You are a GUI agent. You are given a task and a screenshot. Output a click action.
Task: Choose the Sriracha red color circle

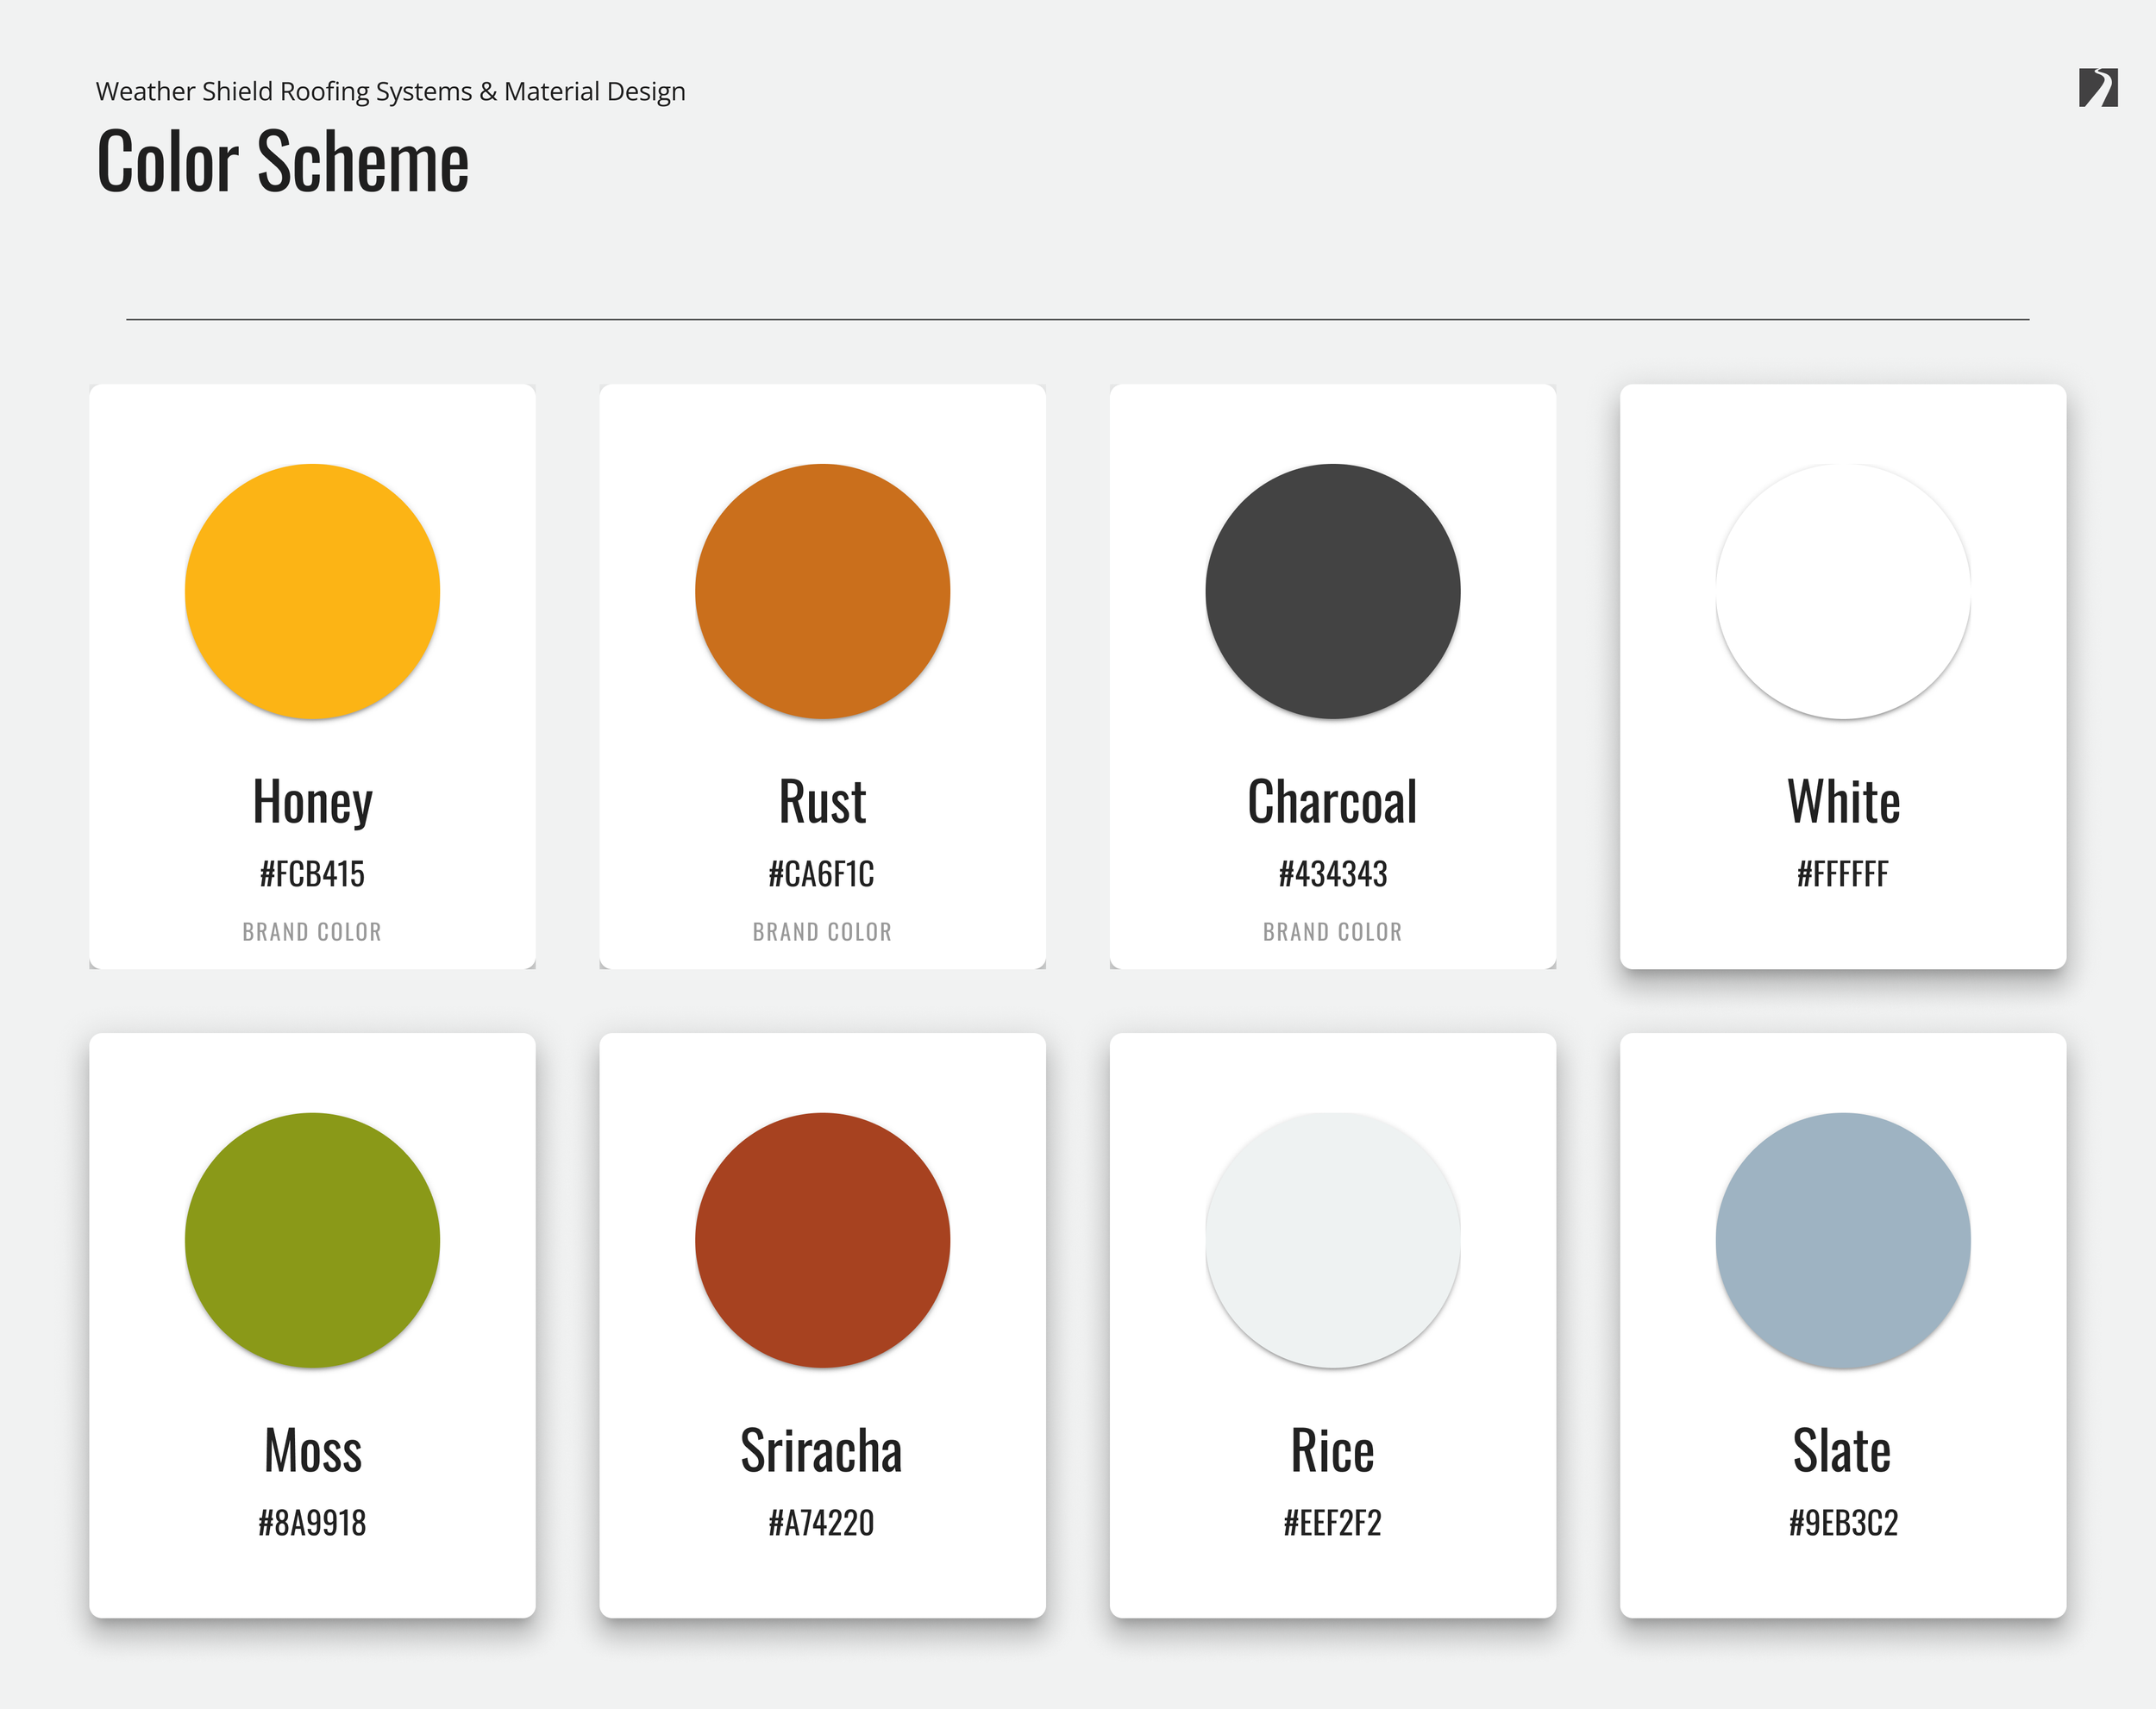(822, 1240)
